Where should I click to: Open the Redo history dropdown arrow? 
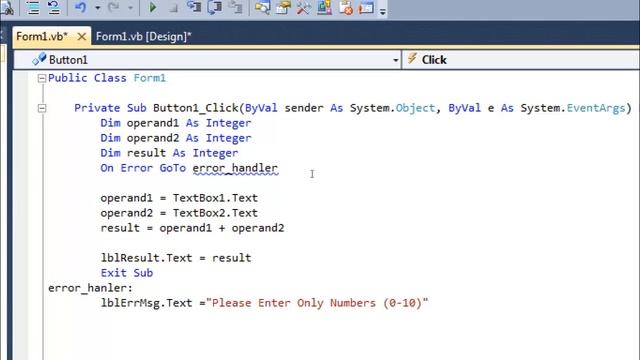coord(130,8)
